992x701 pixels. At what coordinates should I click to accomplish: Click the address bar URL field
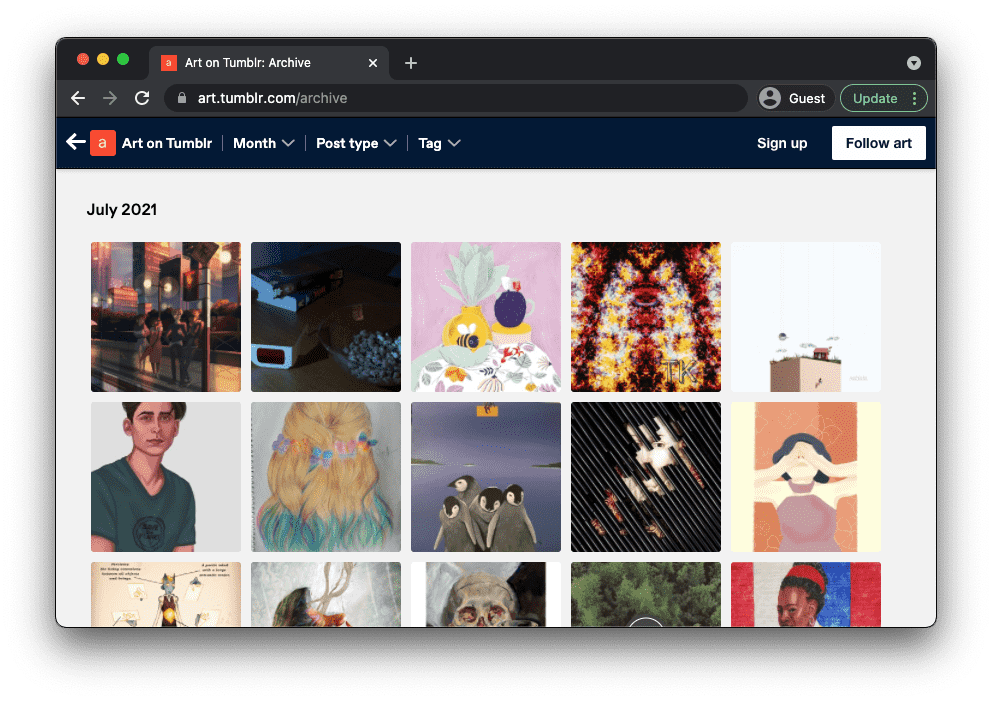460,98
